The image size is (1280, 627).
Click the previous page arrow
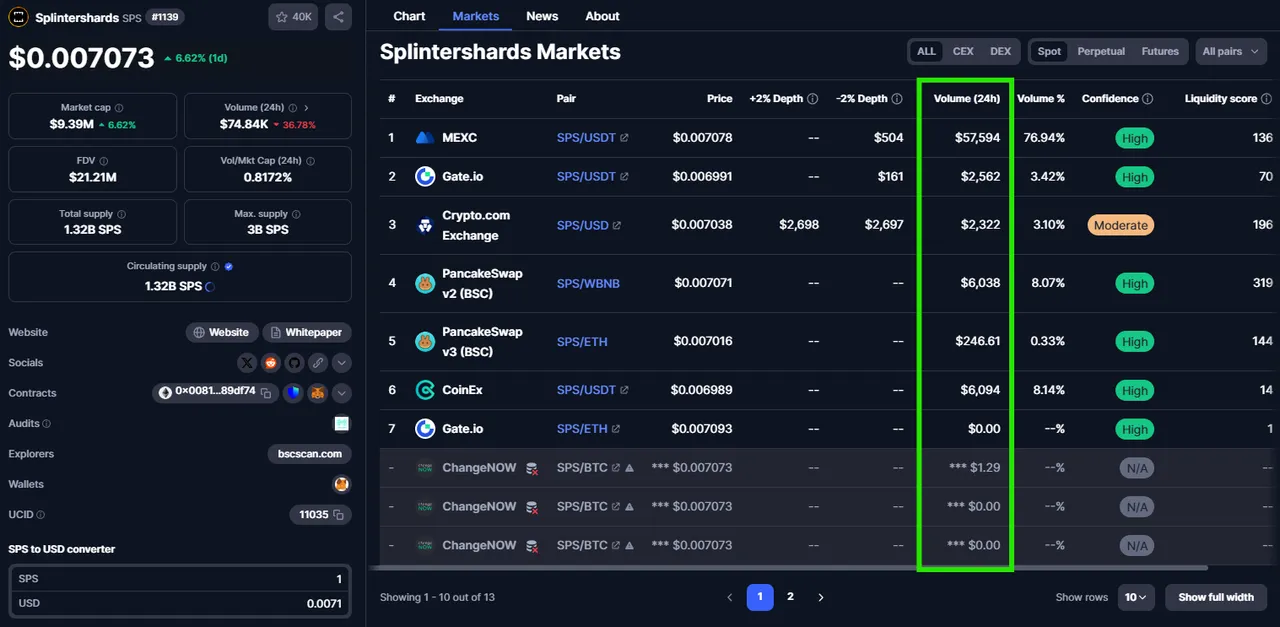(x=729, y=597)
